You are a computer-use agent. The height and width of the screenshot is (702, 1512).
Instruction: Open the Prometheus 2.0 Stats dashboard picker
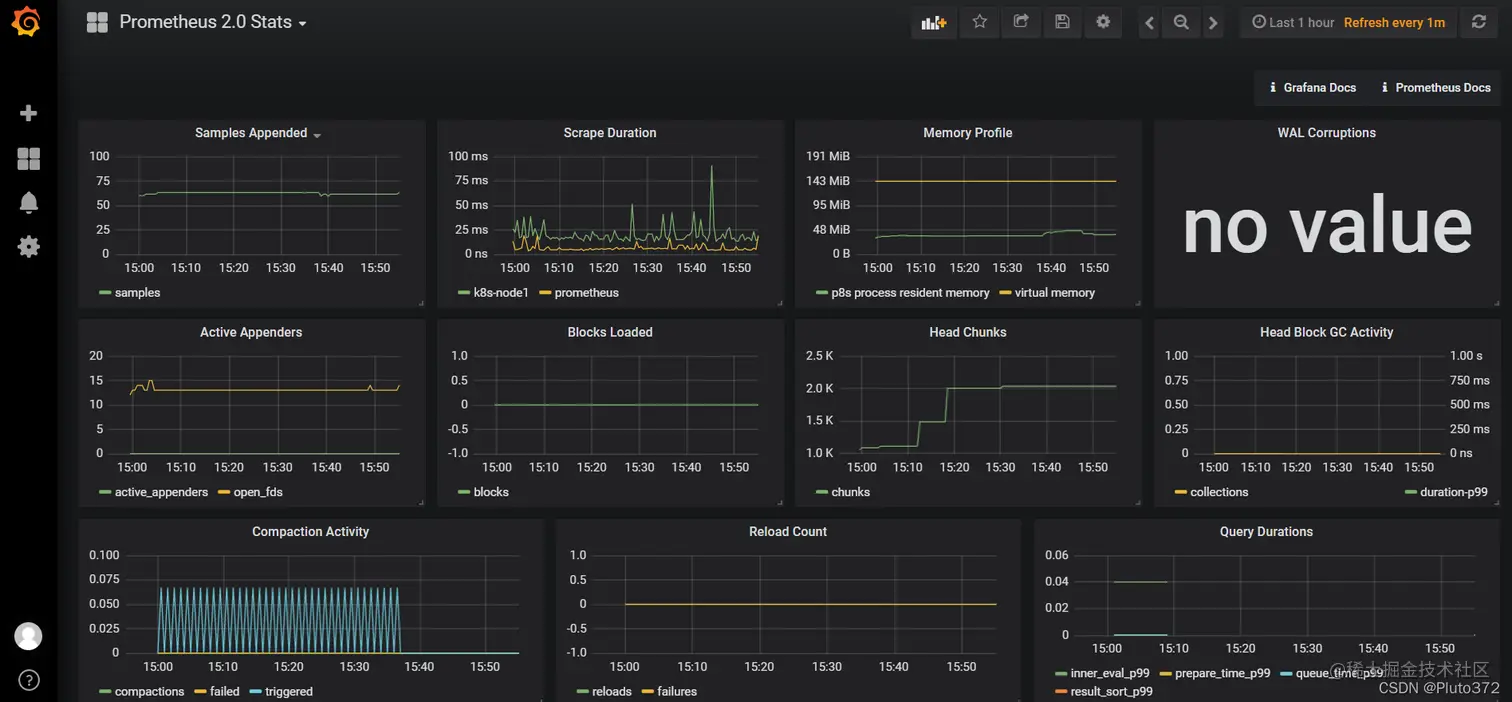point(213,22)
